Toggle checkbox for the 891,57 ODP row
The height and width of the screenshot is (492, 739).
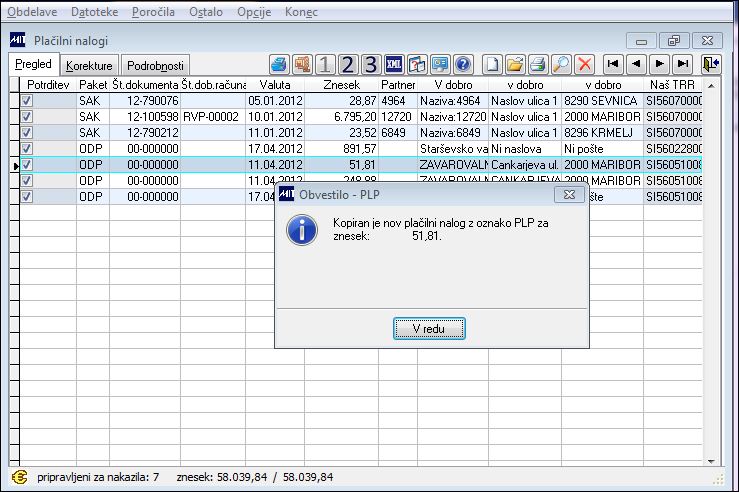(27, 148)
